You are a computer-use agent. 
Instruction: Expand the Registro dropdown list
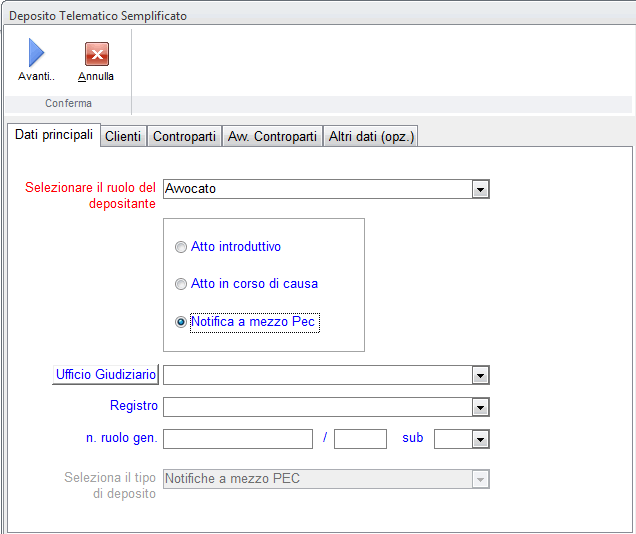(480, 407)
